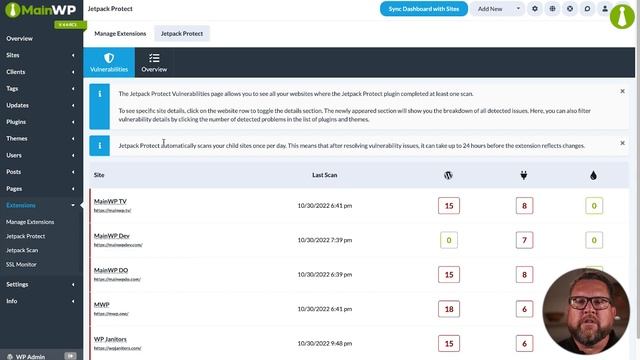Dismiss the Vulnerabilities page info notice
The image size is (640, 360).
622,91
